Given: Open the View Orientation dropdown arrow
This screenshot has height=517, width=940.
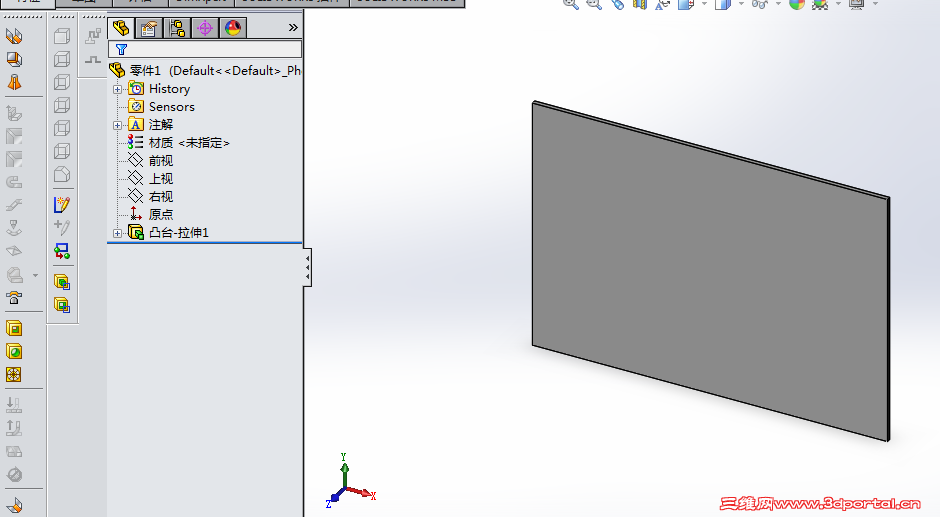Looking at the screenshot, I should click(x=704, y=4).
